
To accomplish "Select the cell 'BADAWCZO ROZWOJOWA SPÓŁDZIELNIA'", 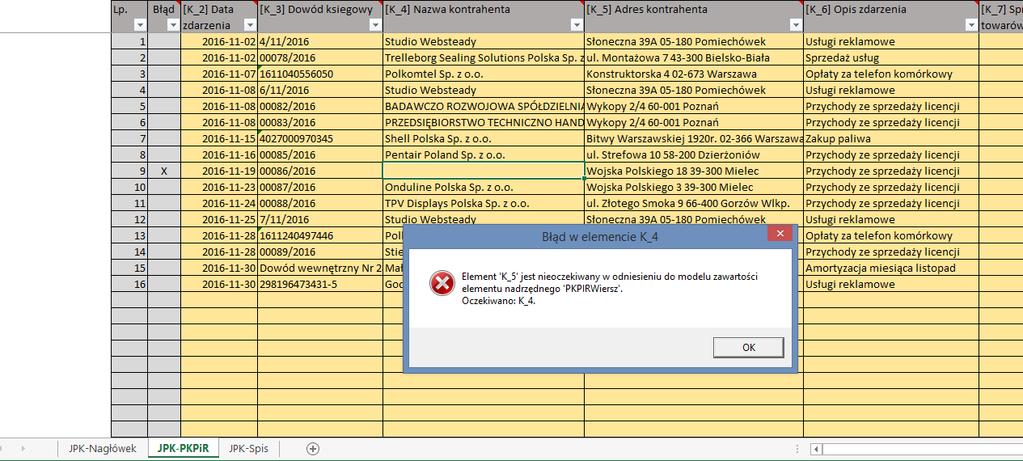I will (483, 106).
